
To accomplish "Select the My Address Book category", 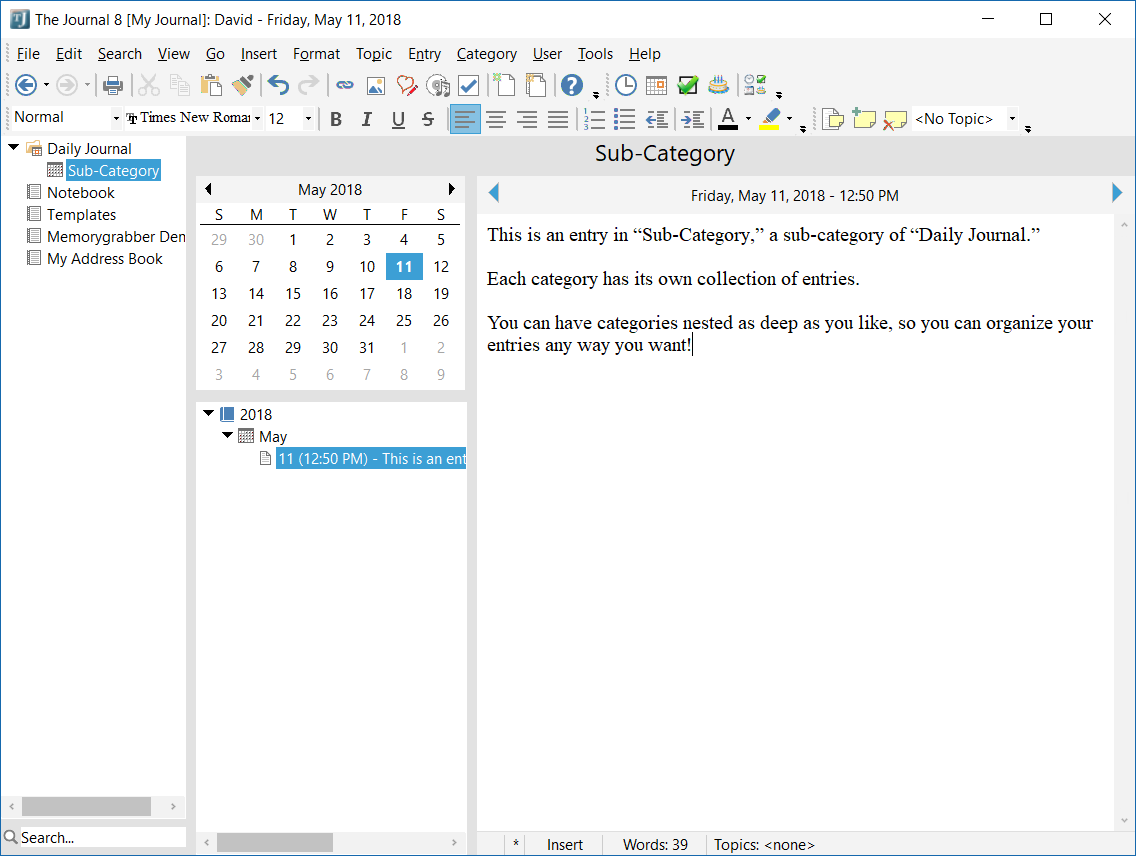I will point(105,259).
